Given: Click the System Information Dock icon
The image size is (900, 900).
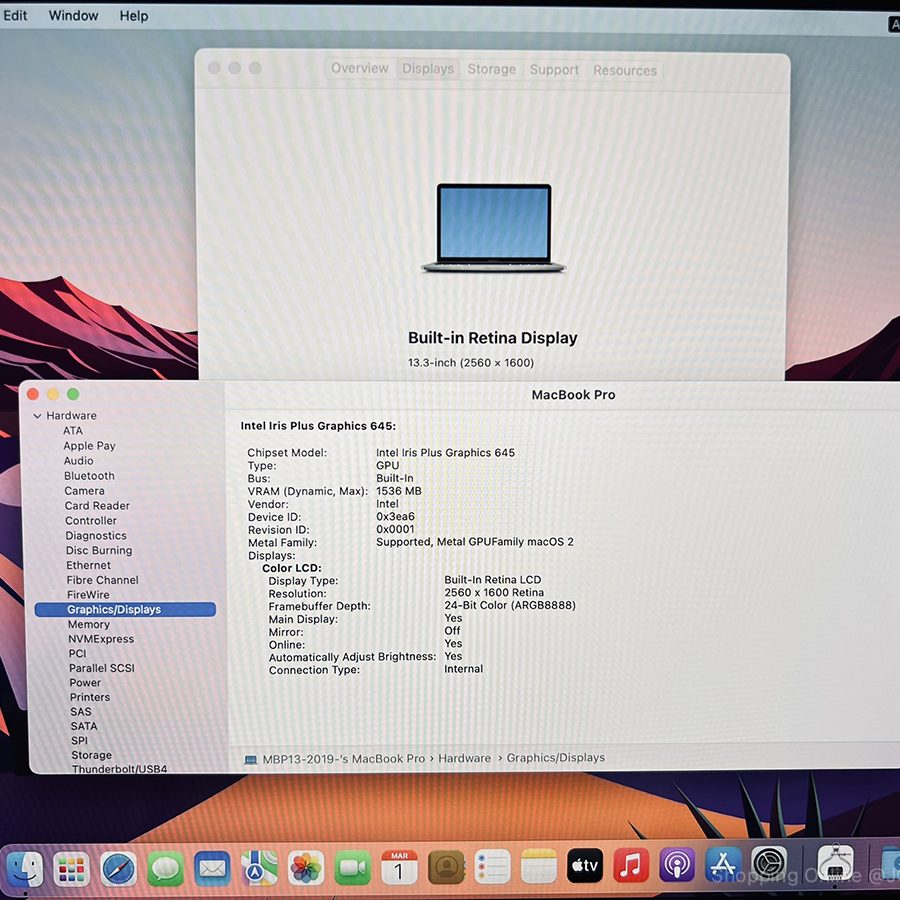Looking at the screenshot, I should pos(835,862).
